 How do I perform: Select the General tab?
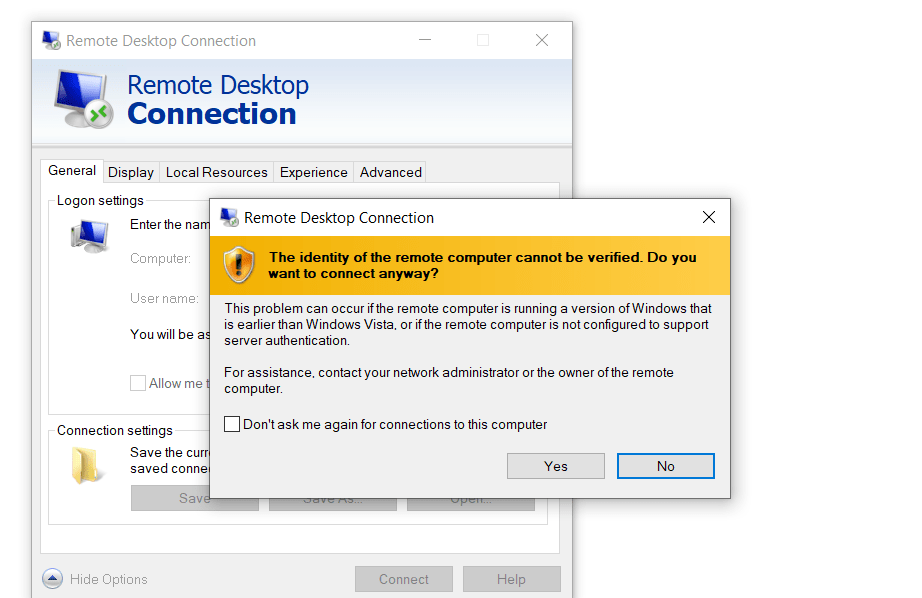tap(72, 171)
